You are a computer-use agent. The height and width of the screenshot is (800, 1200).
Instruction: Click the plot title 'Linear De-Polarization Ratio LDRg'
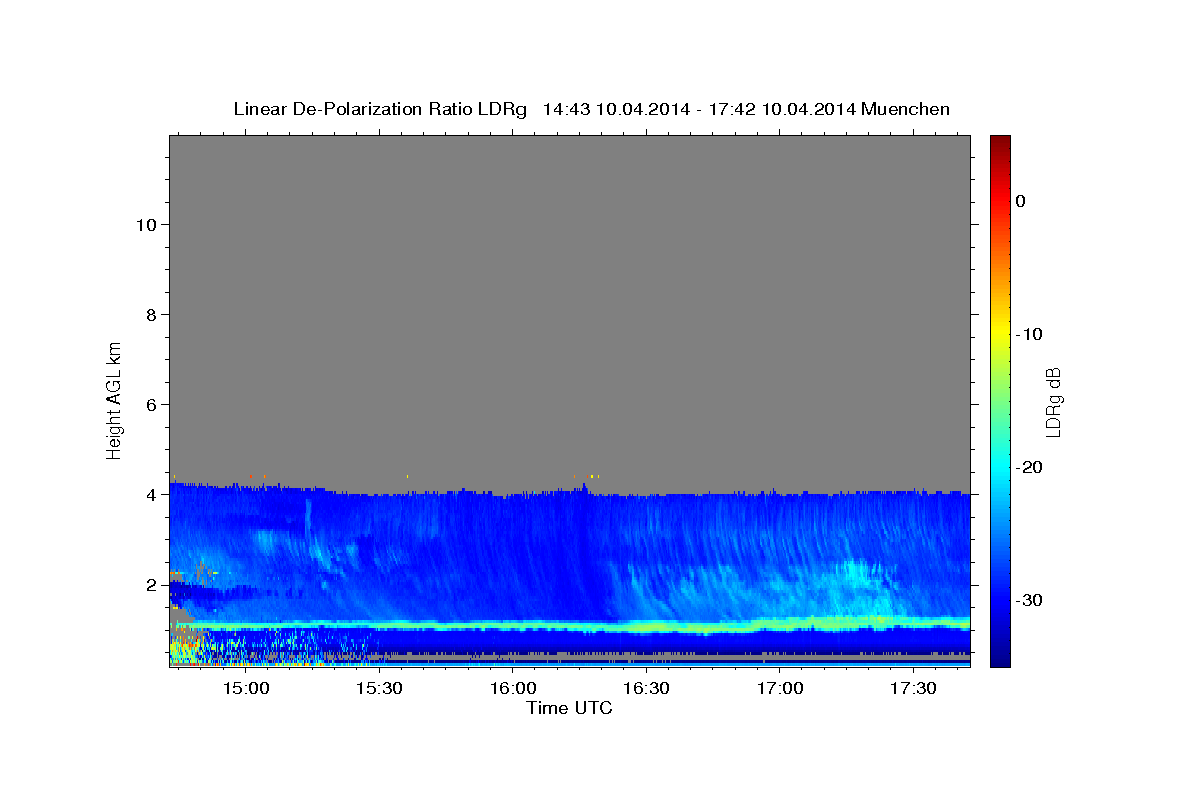(x=380, y=109)
